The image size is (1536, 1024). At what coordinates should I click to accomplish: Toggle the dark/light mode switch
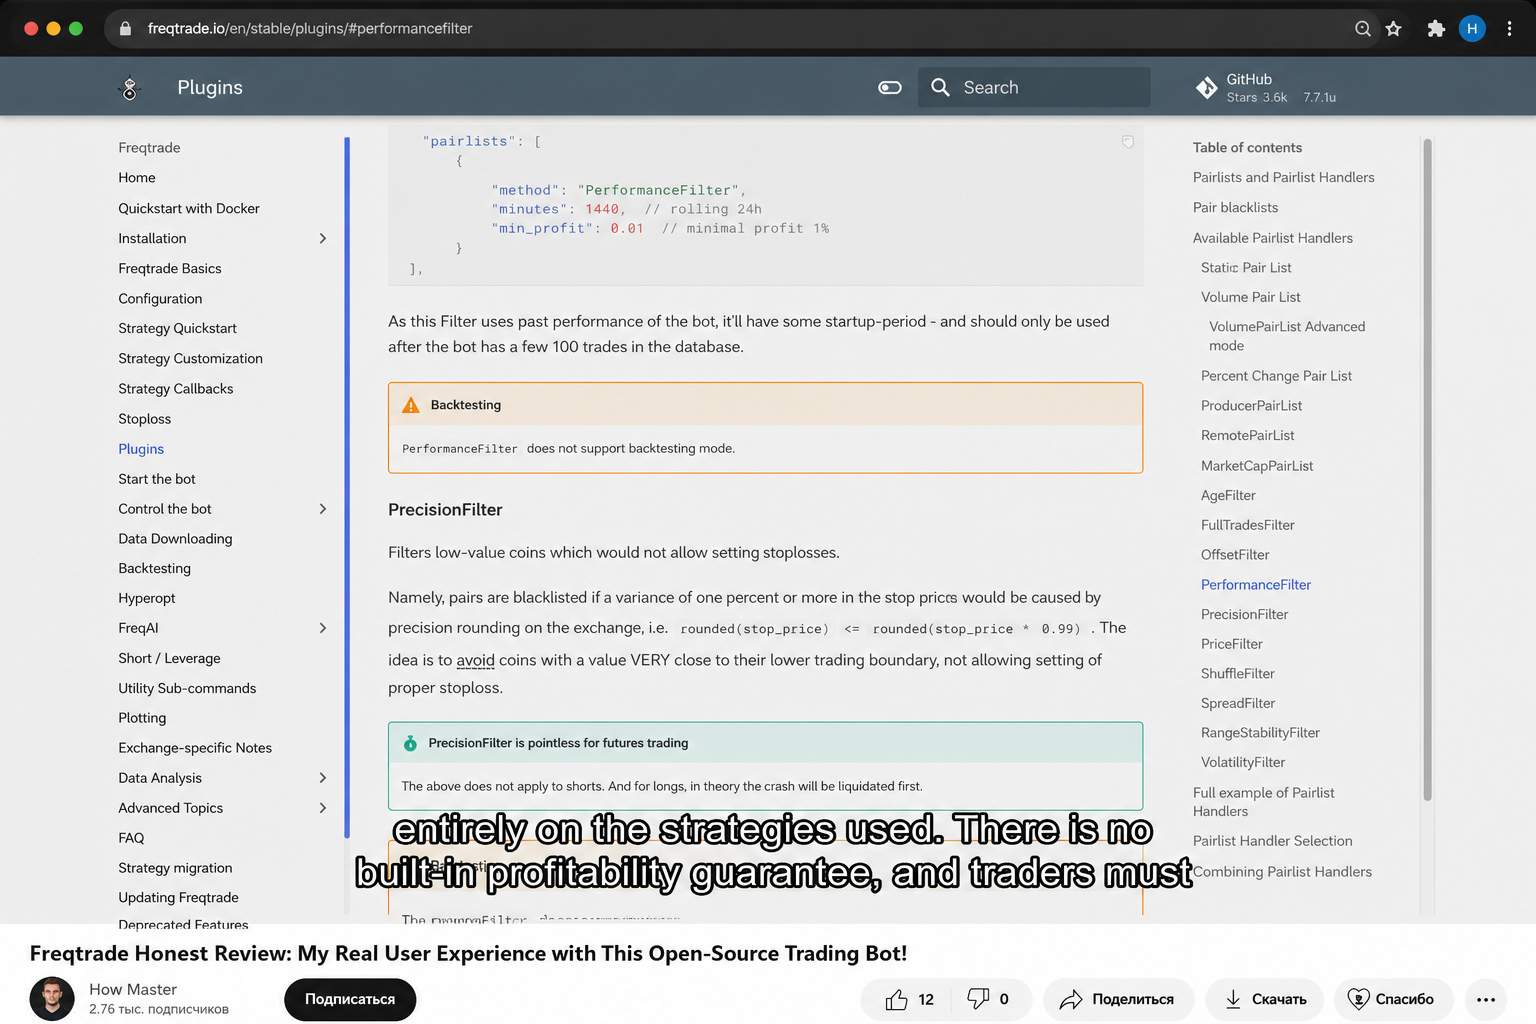[890, 88]
